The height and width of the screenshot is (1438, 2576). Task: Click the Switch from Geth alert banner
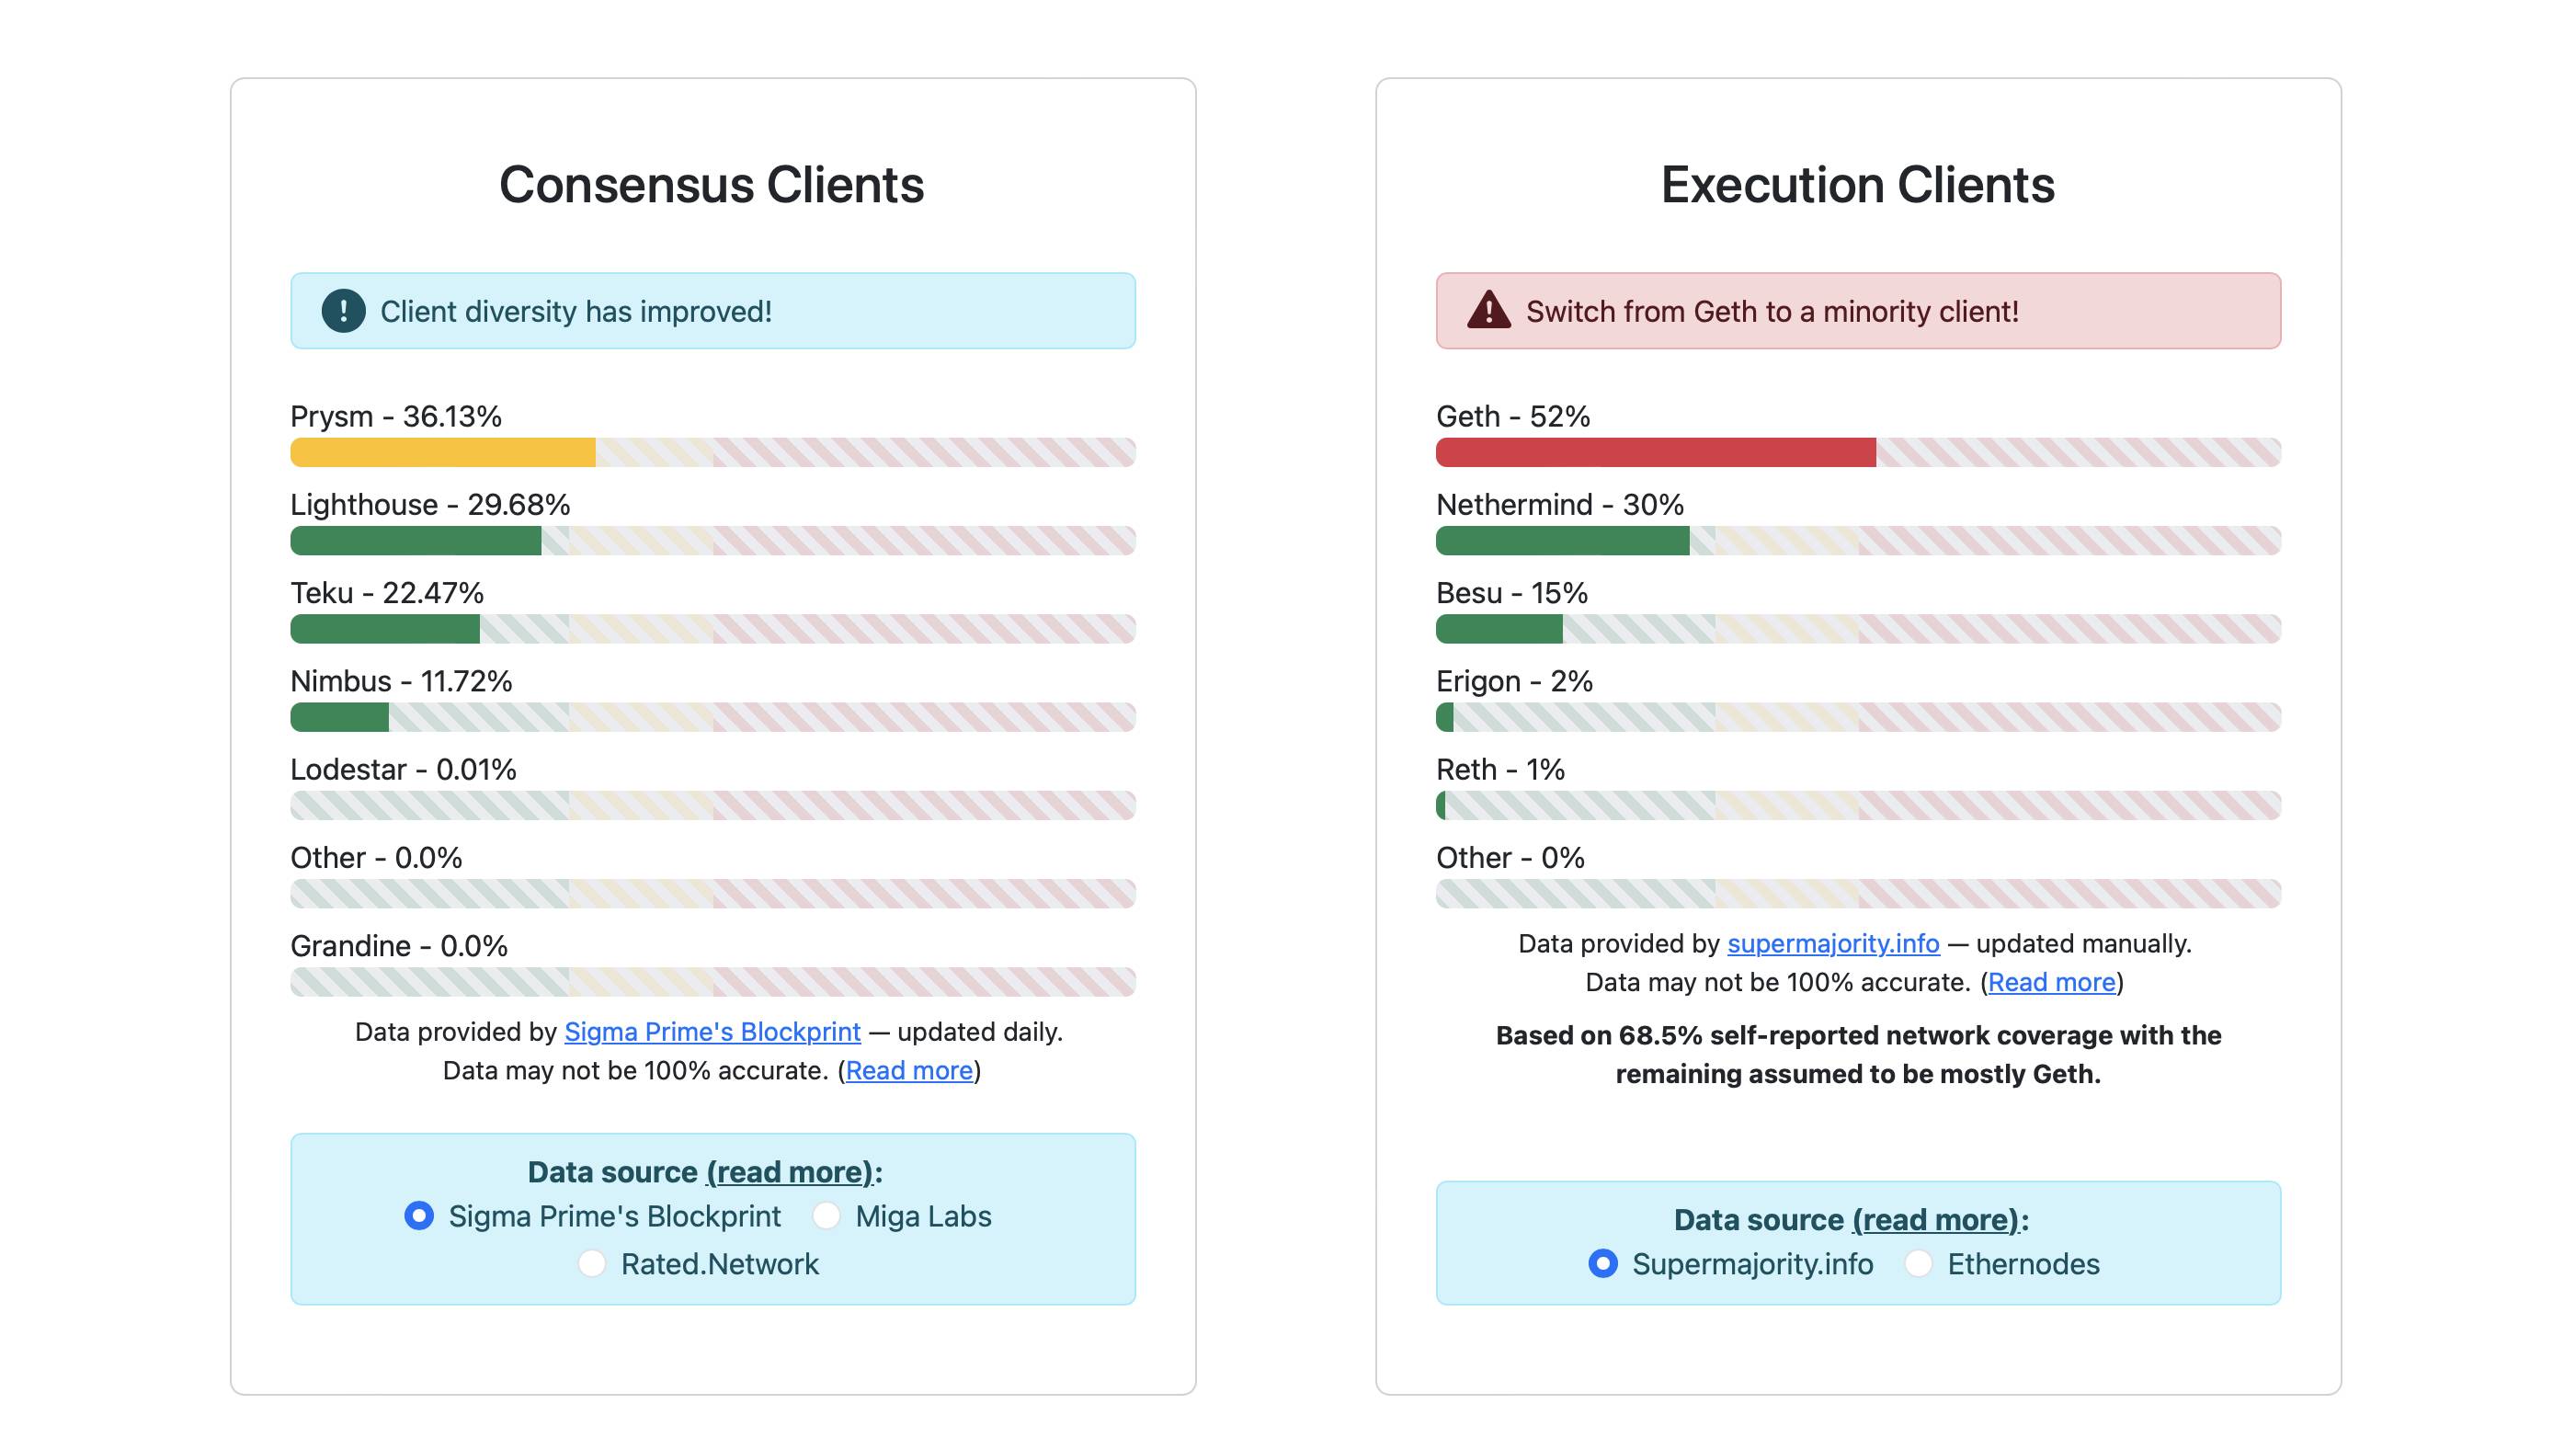[x=1858, y=311]
